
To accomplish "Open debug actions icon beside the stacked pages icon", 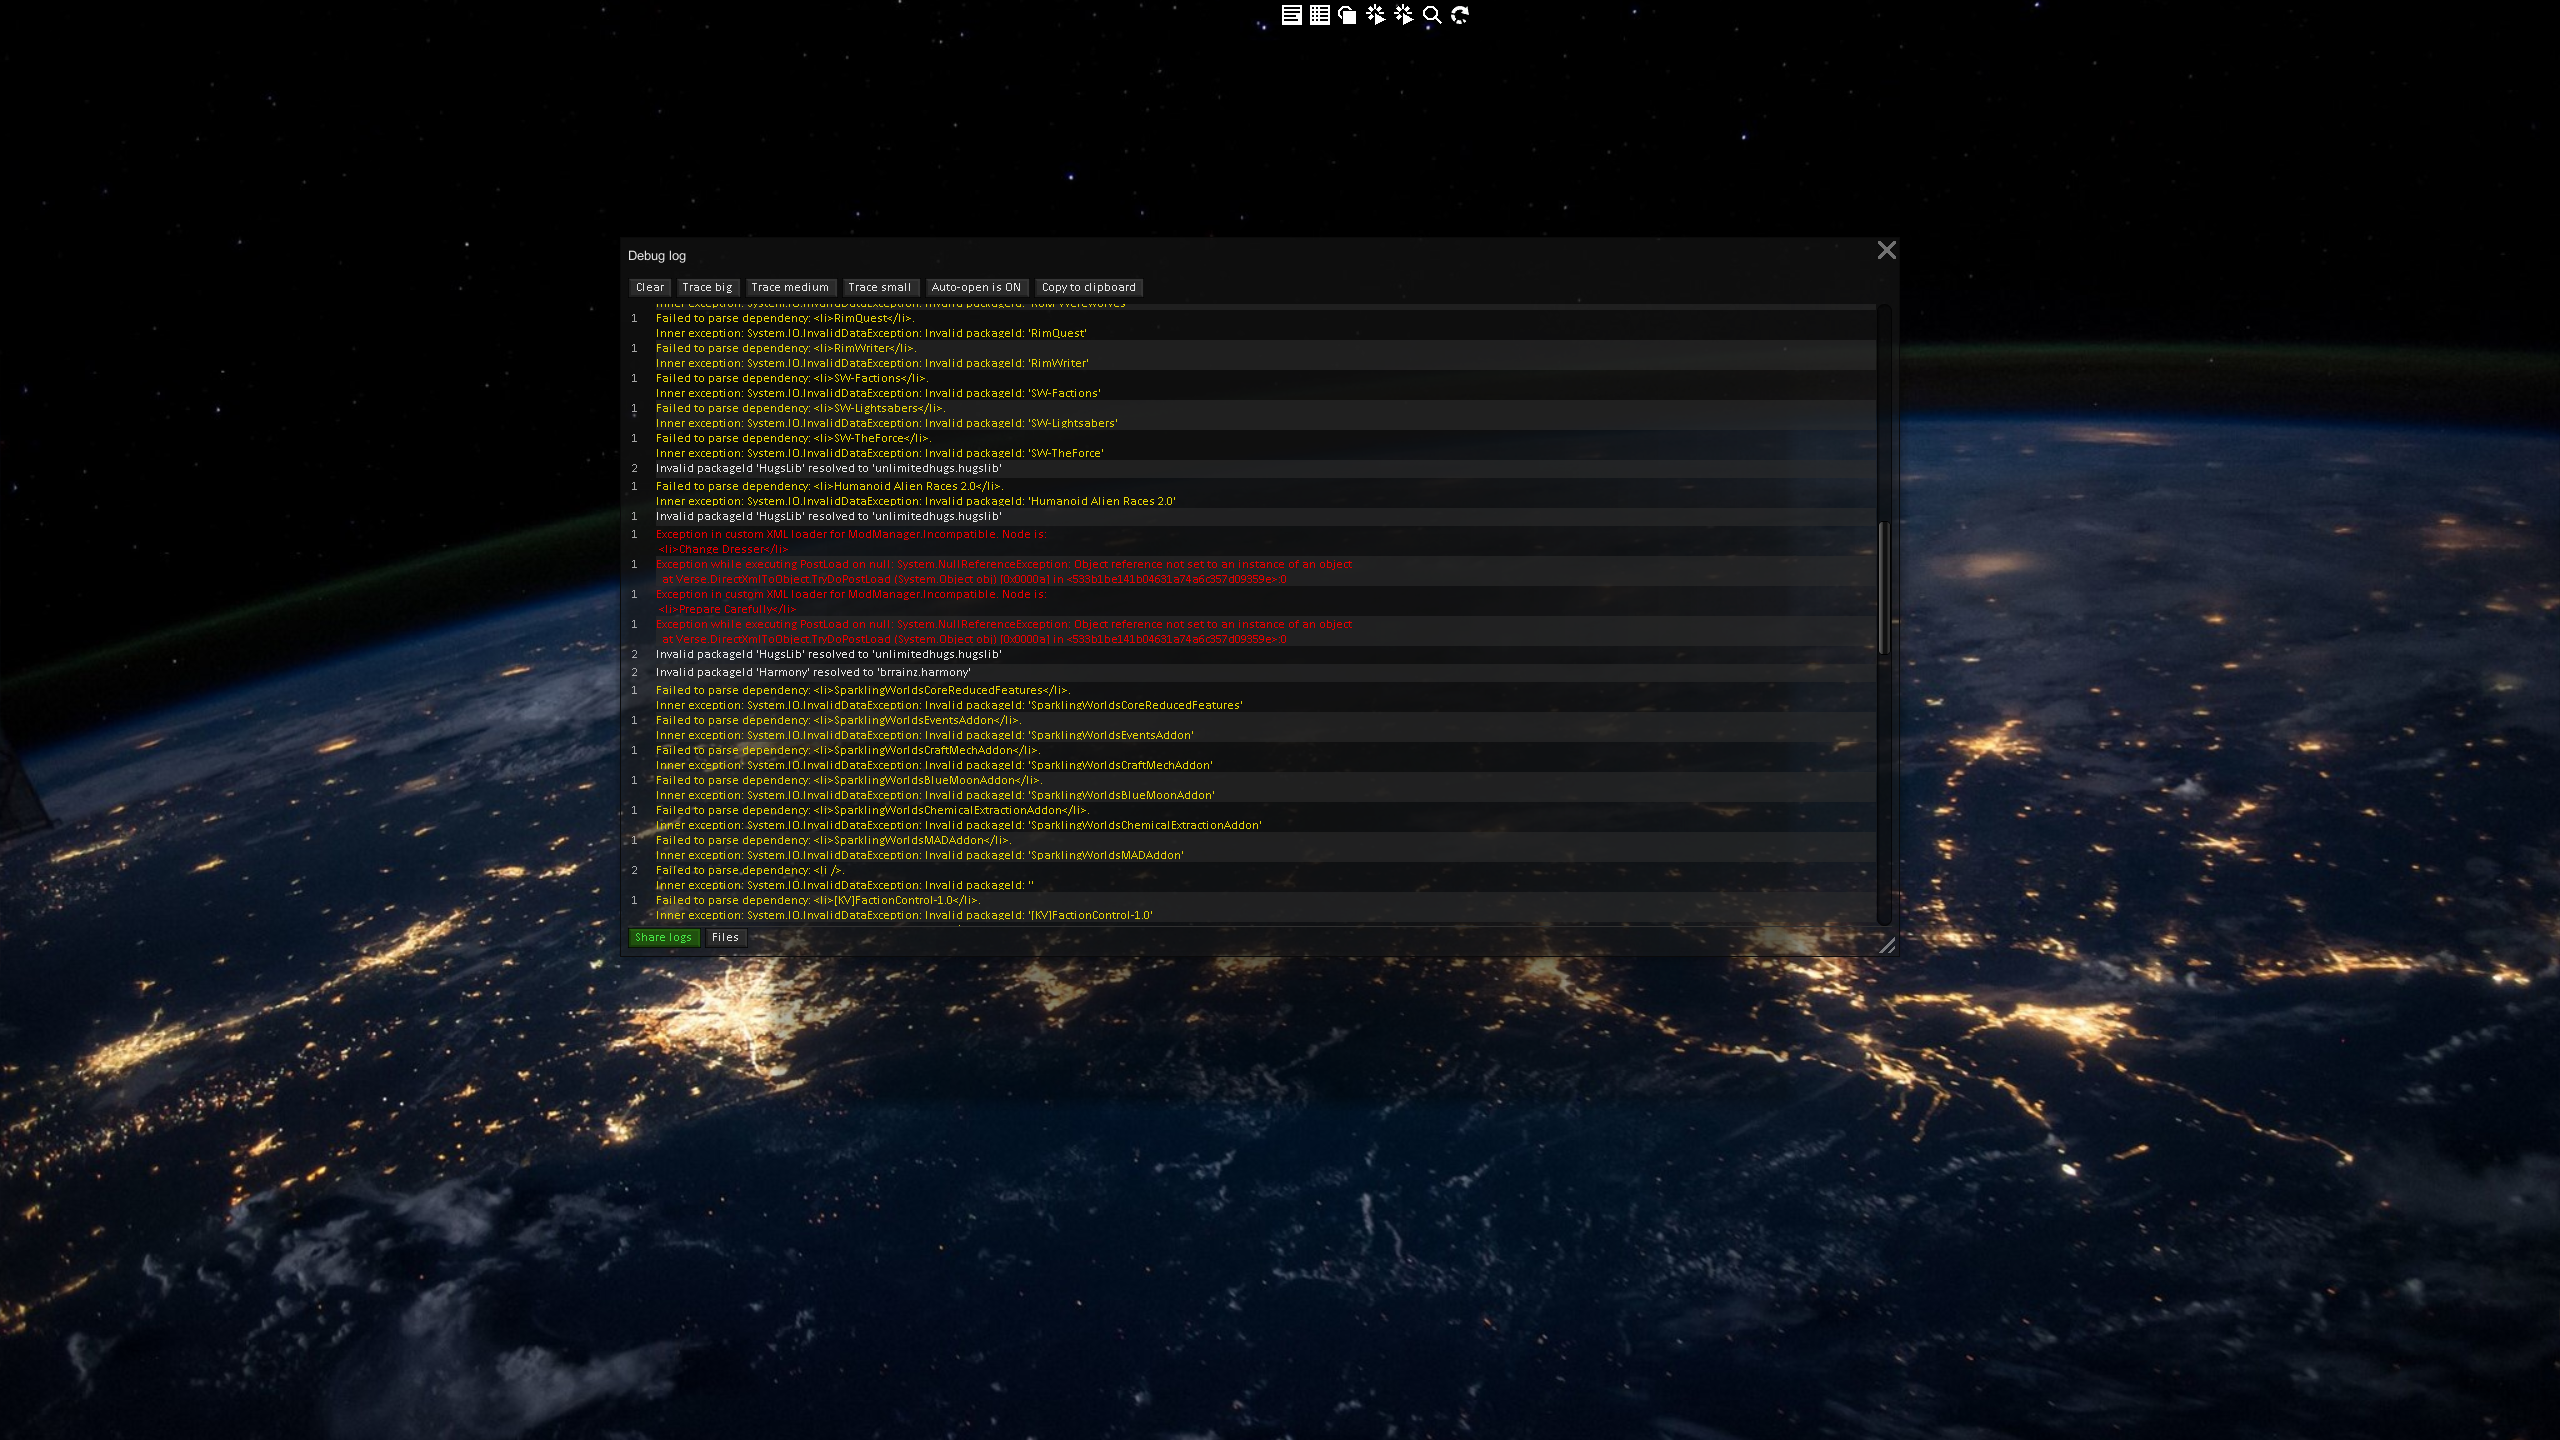I will [1376, 15].
